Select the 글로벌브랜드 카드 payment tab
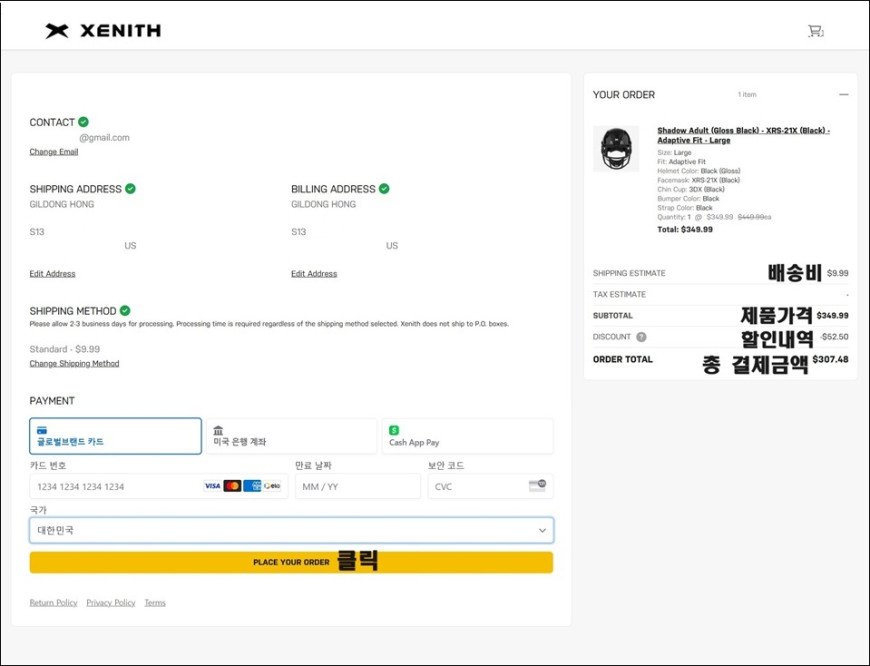The image size is (870, 666). point(115,436)
